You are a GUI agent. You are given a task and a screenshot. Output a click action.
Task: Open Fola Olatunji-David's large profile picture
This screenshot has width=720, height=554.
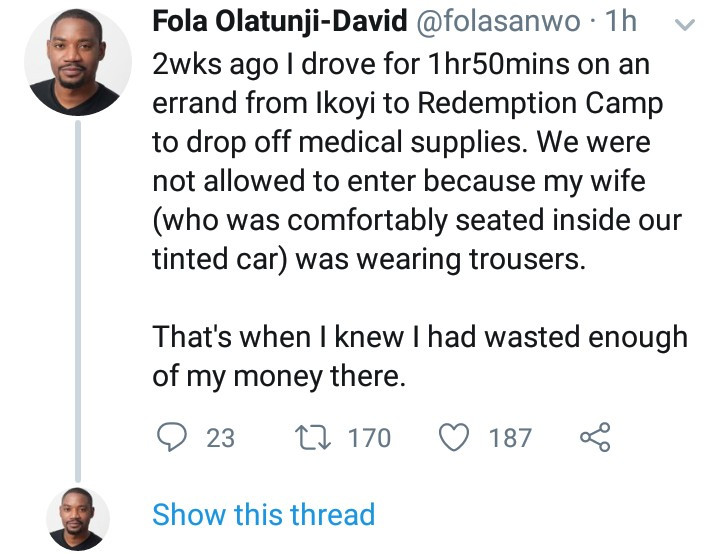click(x=77, y=62)
